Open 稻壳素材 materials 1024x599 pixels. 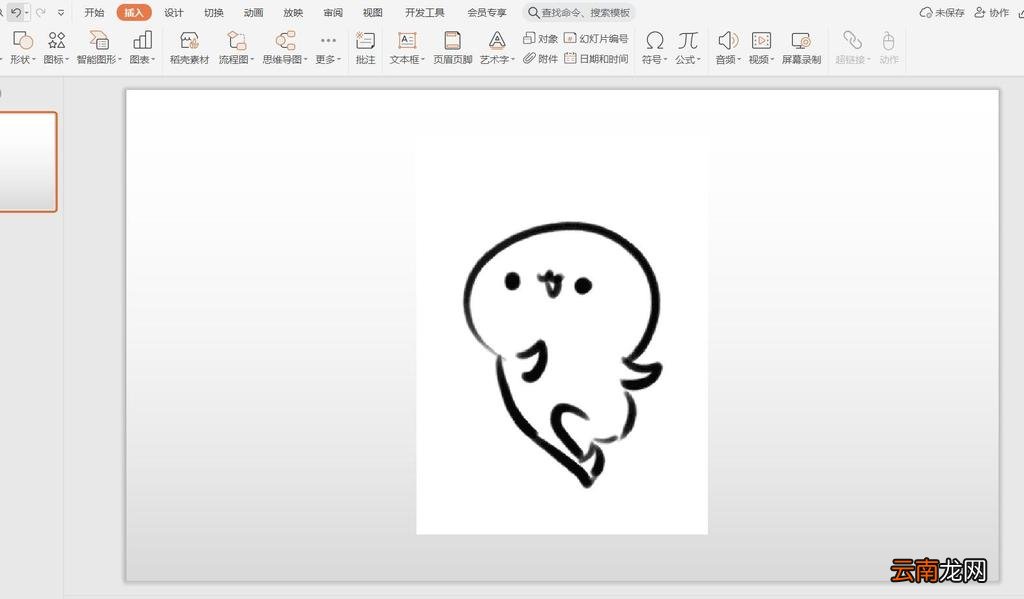tap(189, 48)
